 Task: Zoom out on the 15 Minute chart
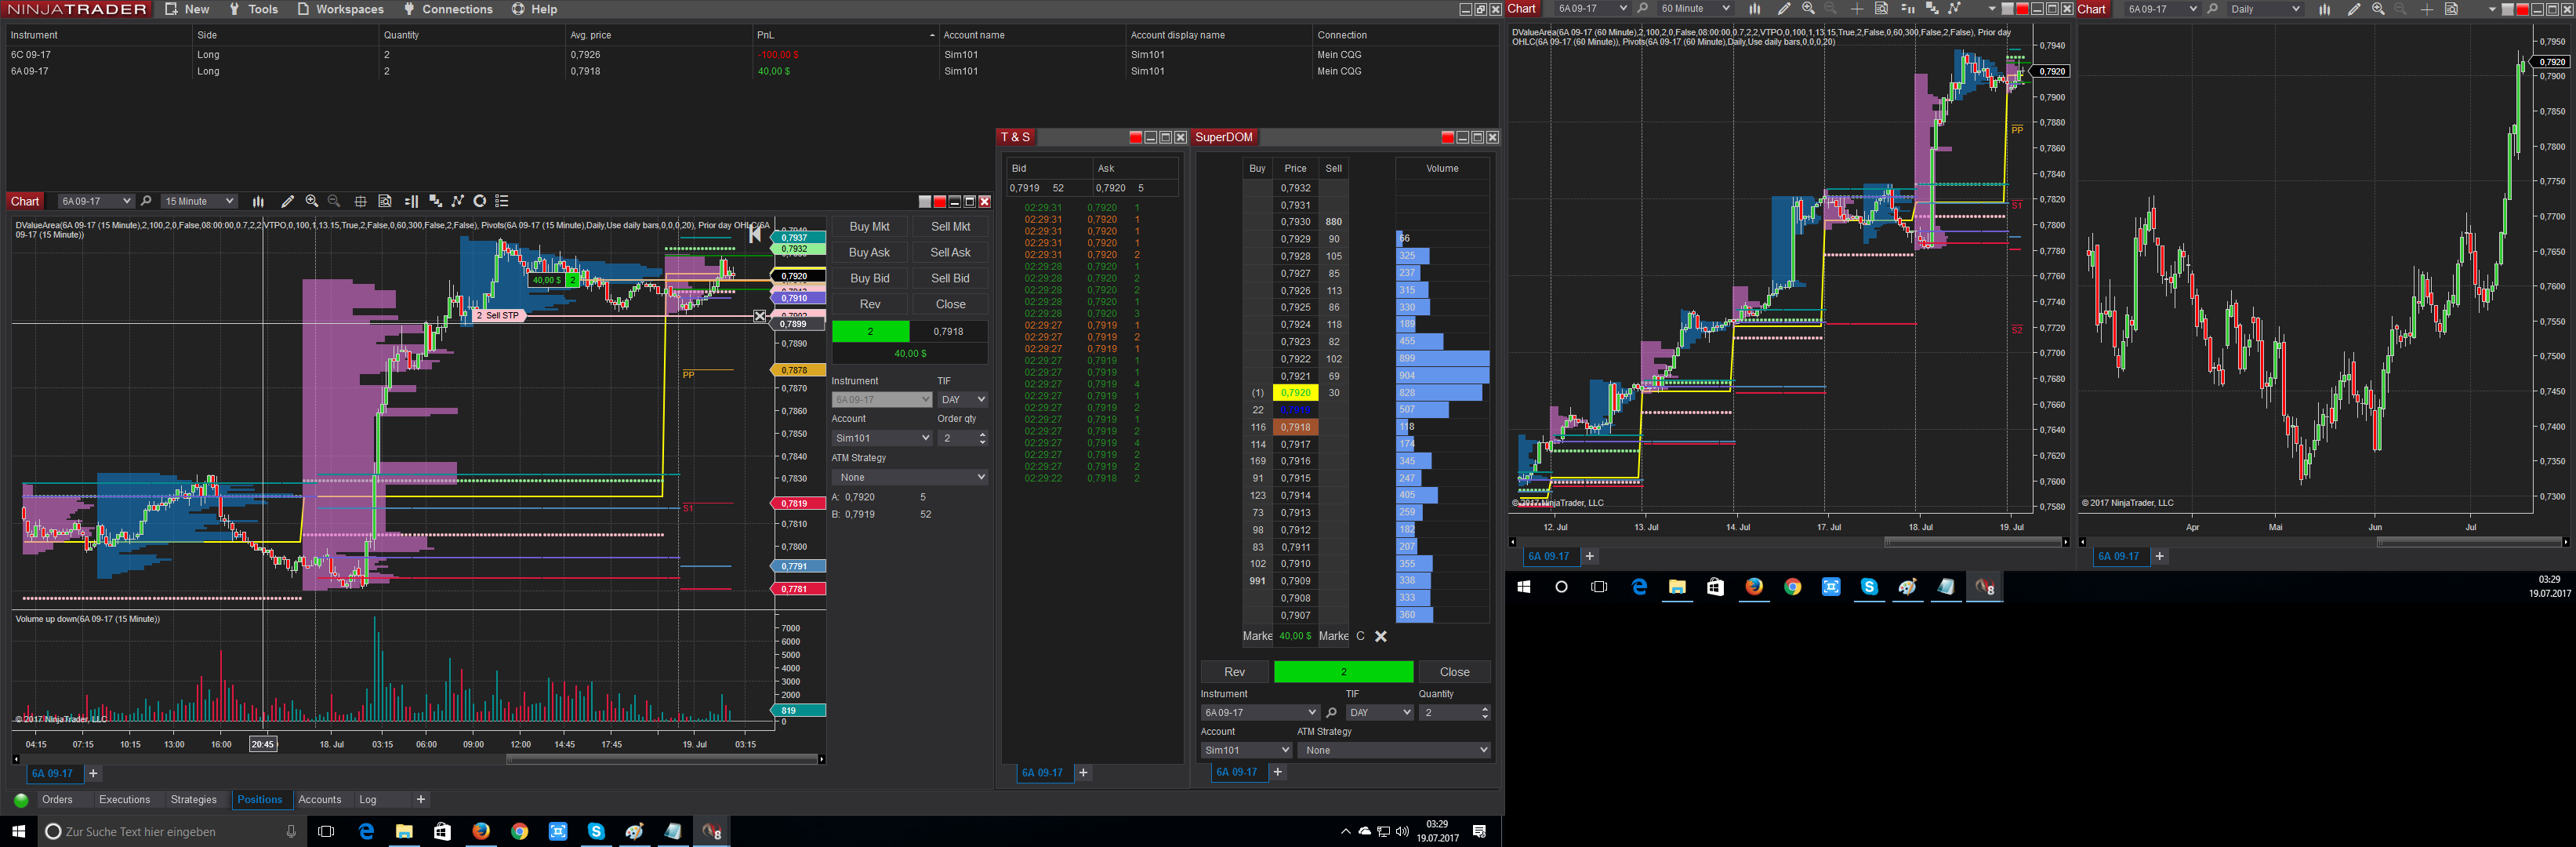334,201
